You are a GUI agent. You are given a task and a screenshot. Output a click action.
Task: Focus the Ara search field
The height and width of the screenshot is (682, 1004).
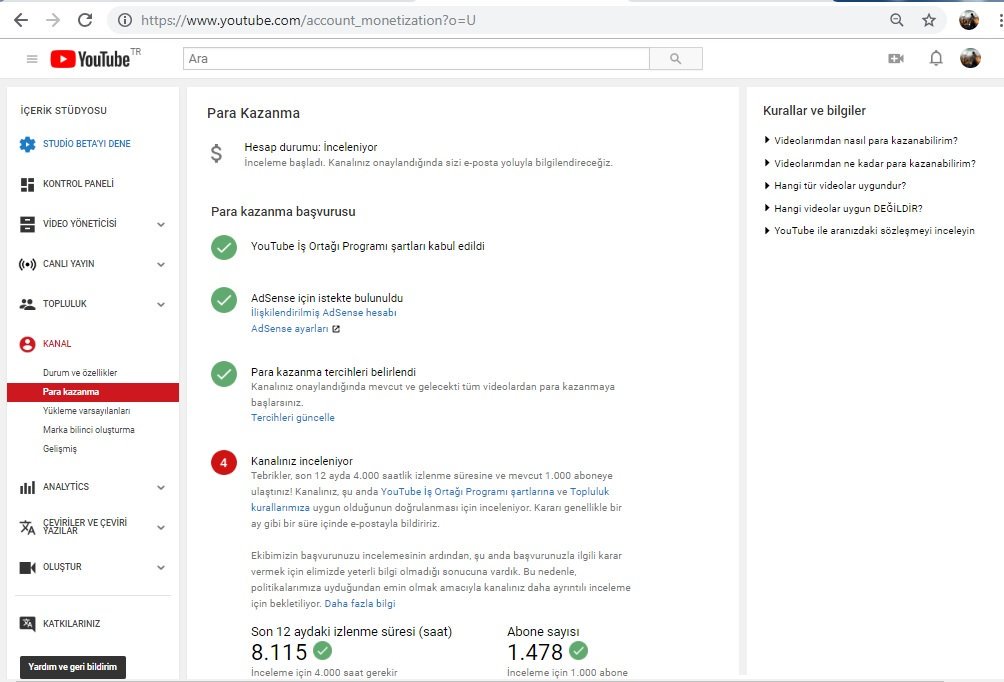tap(416, 58)
